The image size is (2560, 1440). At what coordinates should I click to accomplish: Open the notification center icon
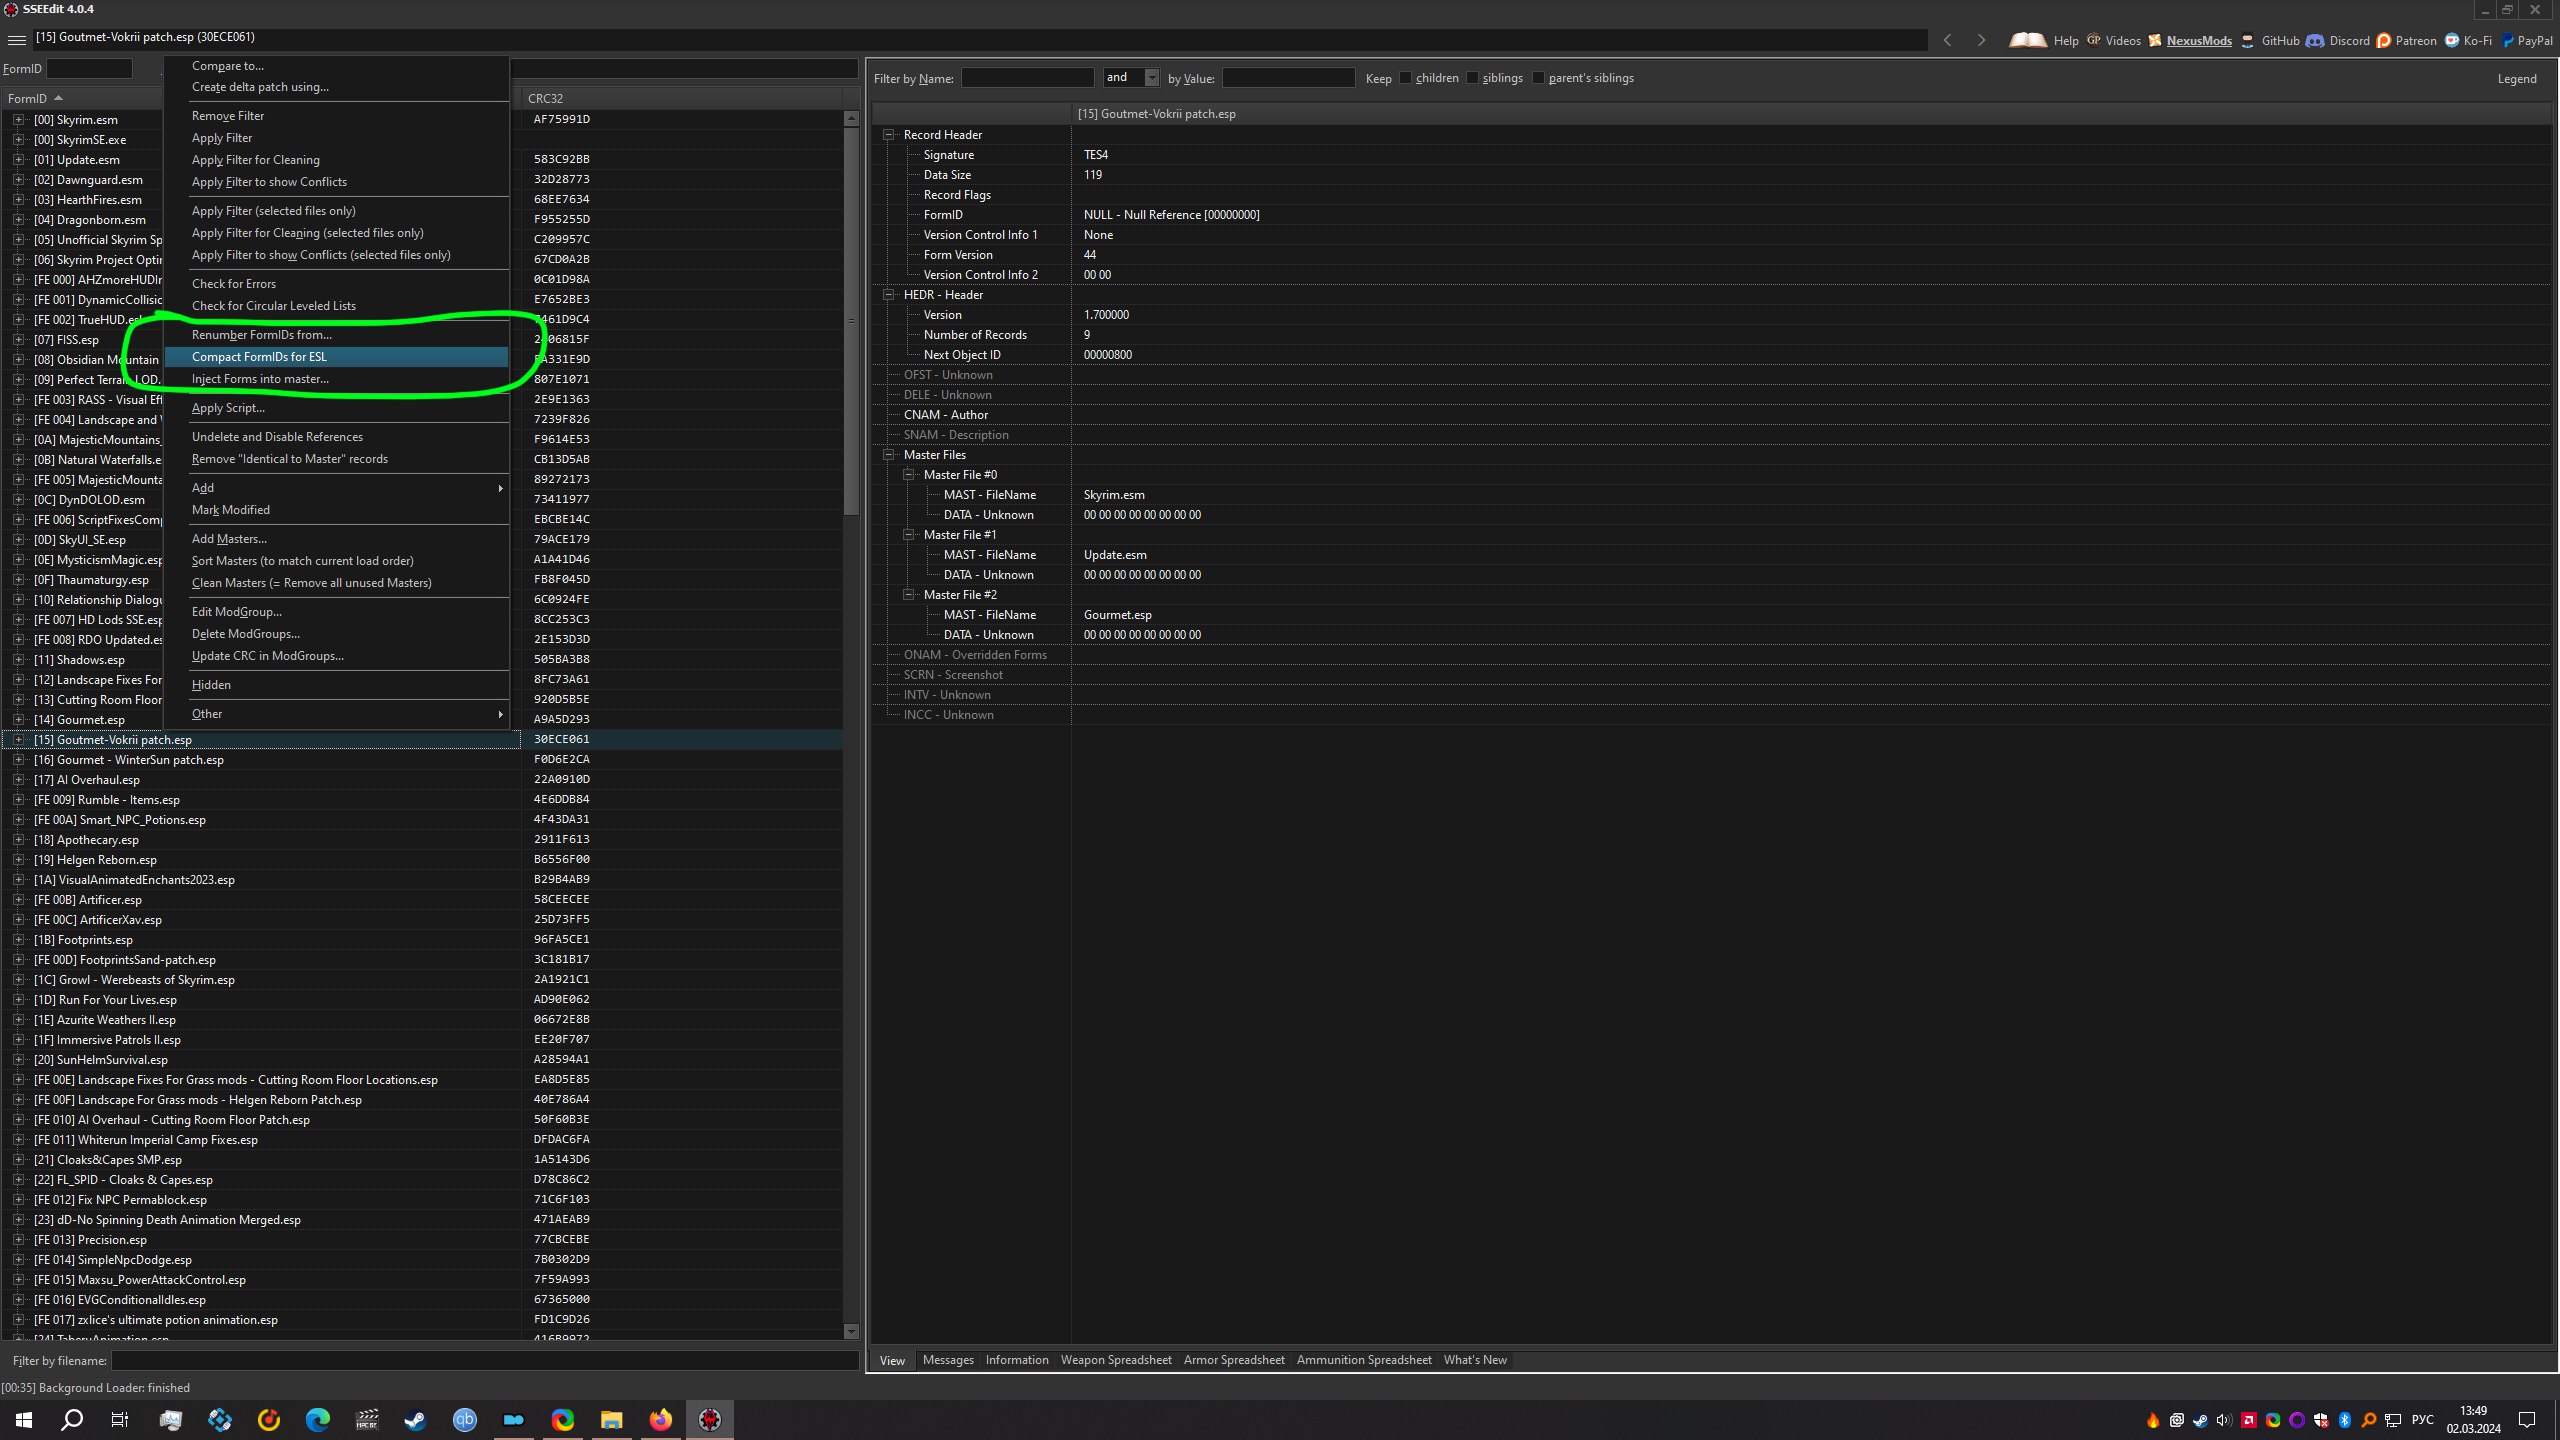[x=2528, y=1419]
